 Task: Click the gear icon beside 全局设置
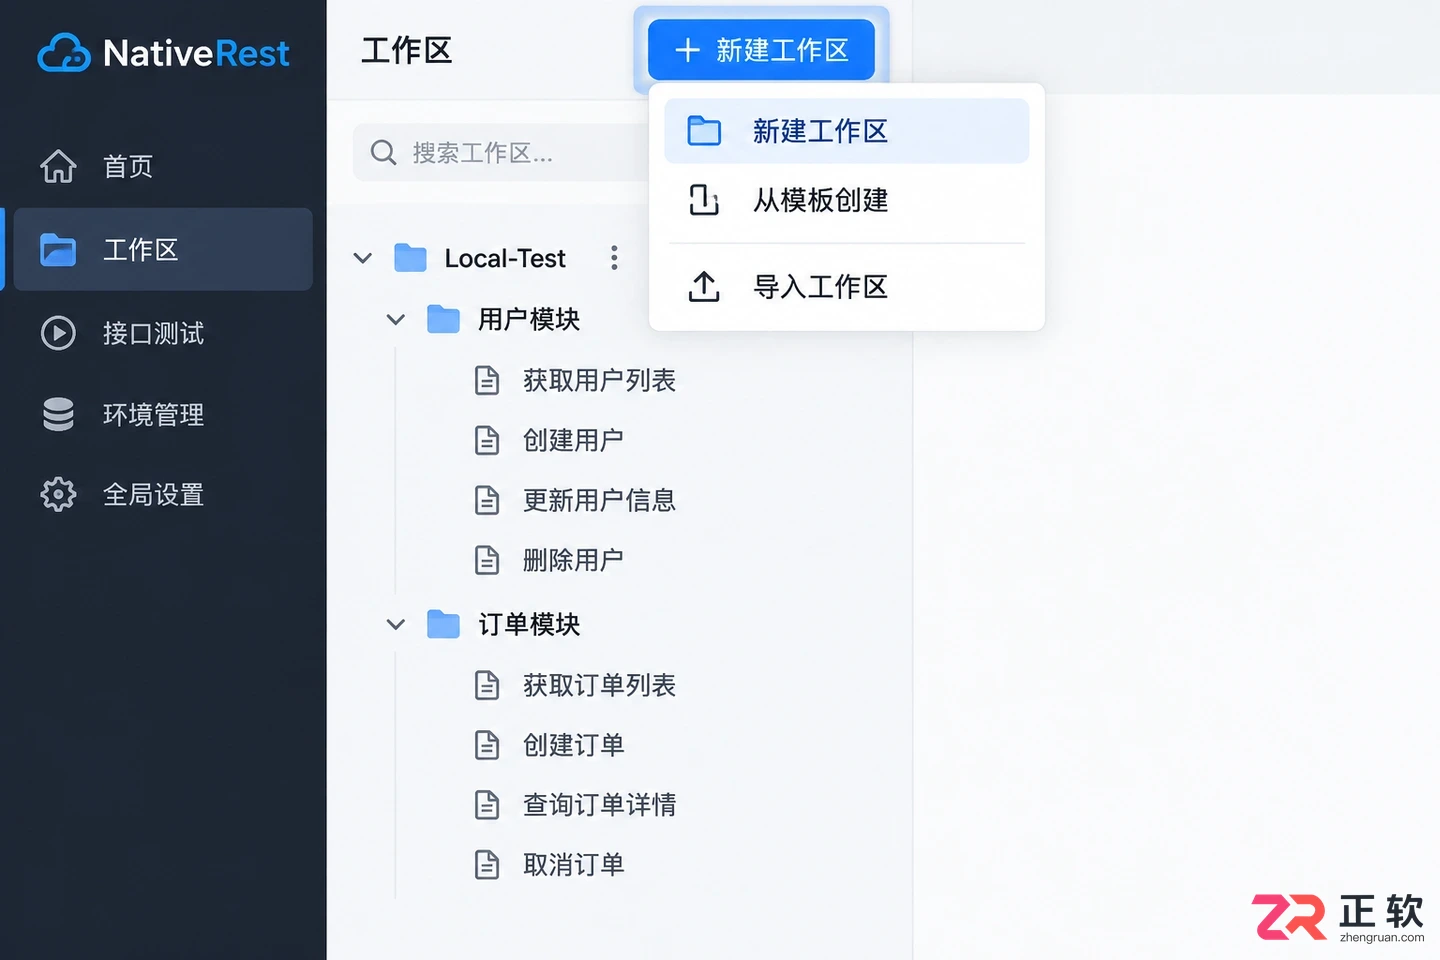point(58,494)
